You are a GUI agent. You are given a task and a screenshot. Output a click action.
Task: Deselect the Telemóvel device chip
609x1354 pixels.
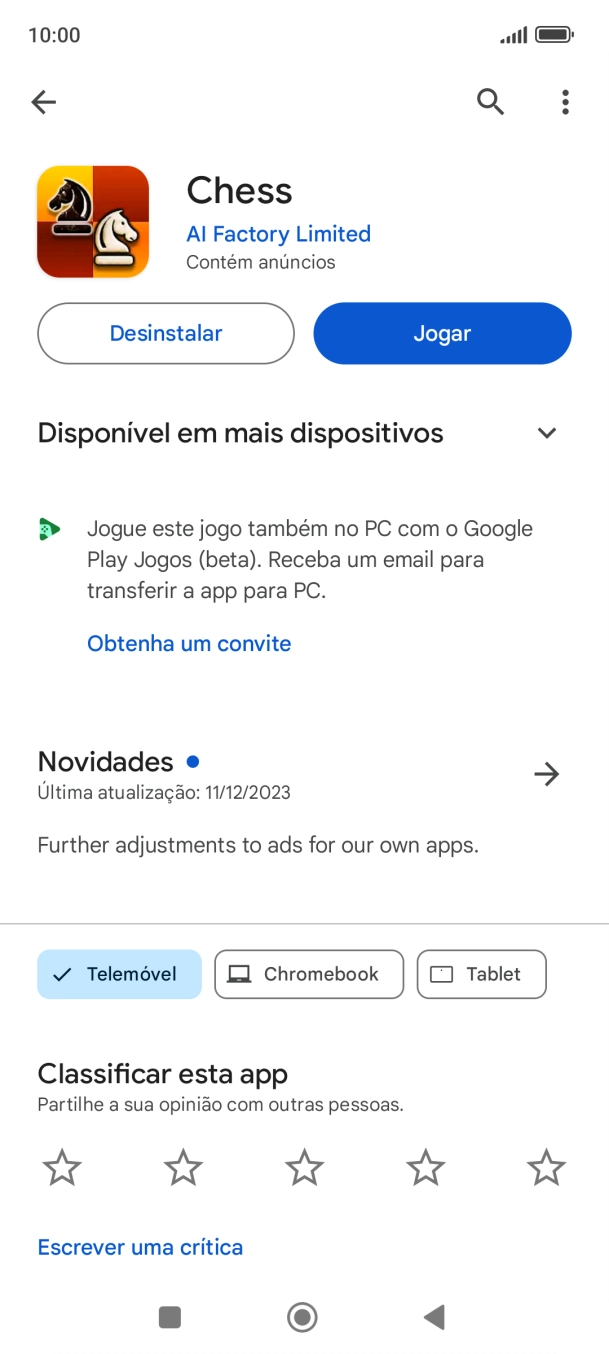point(119,973)
